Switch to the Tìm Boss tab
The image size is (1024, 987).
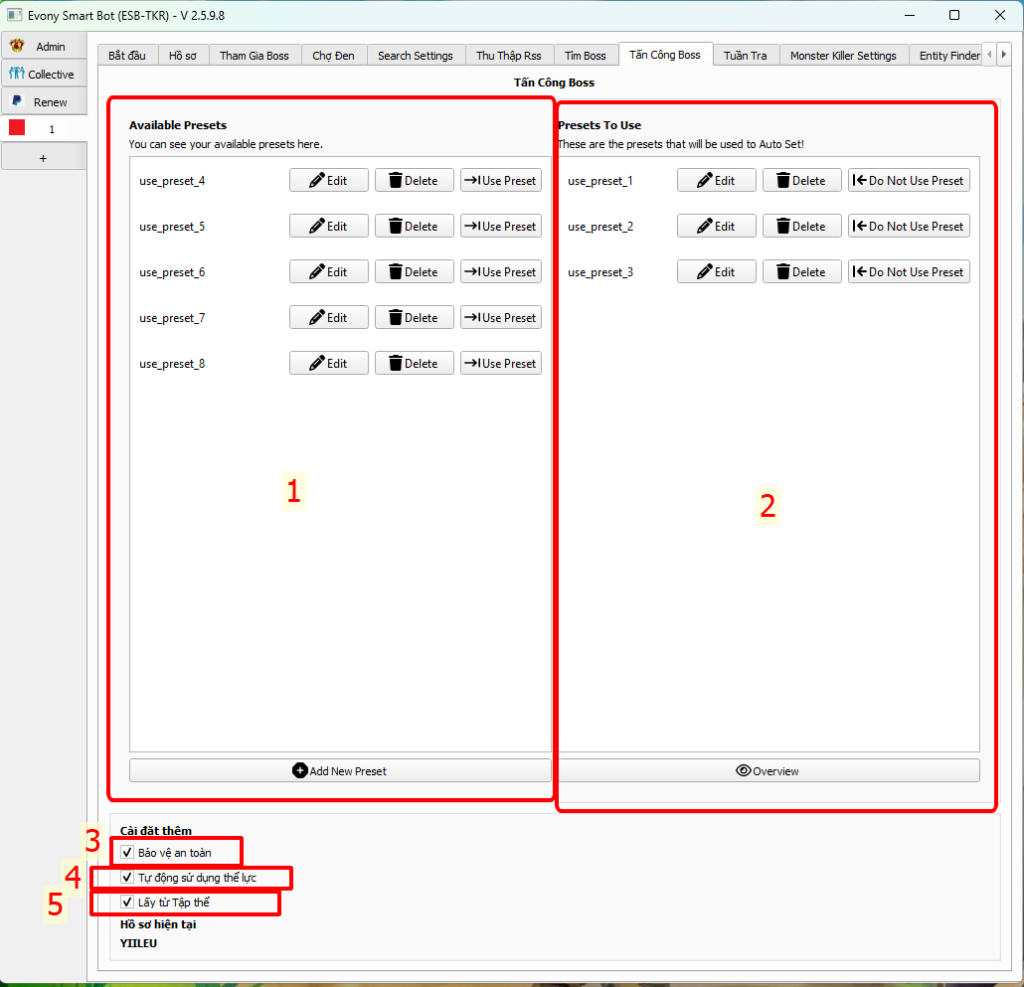585,55
